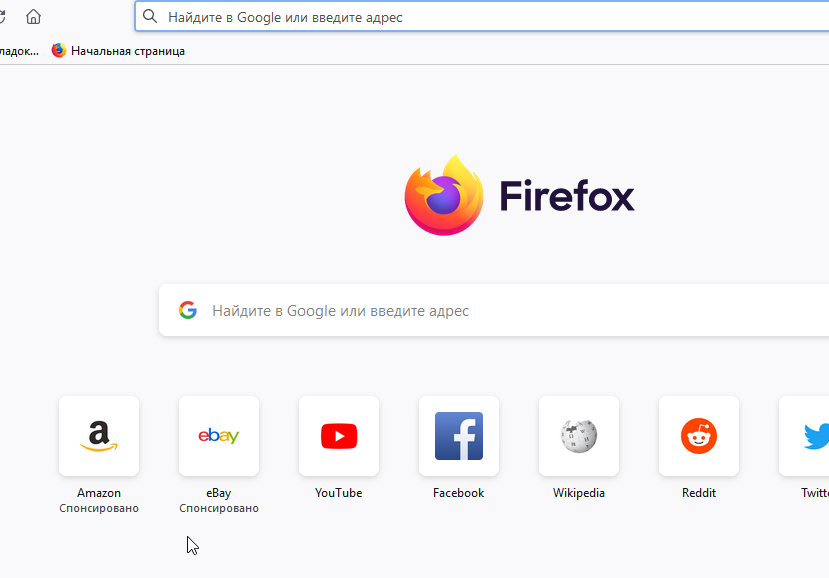
Task: Open the Home page button
Action: click(33, 17)
